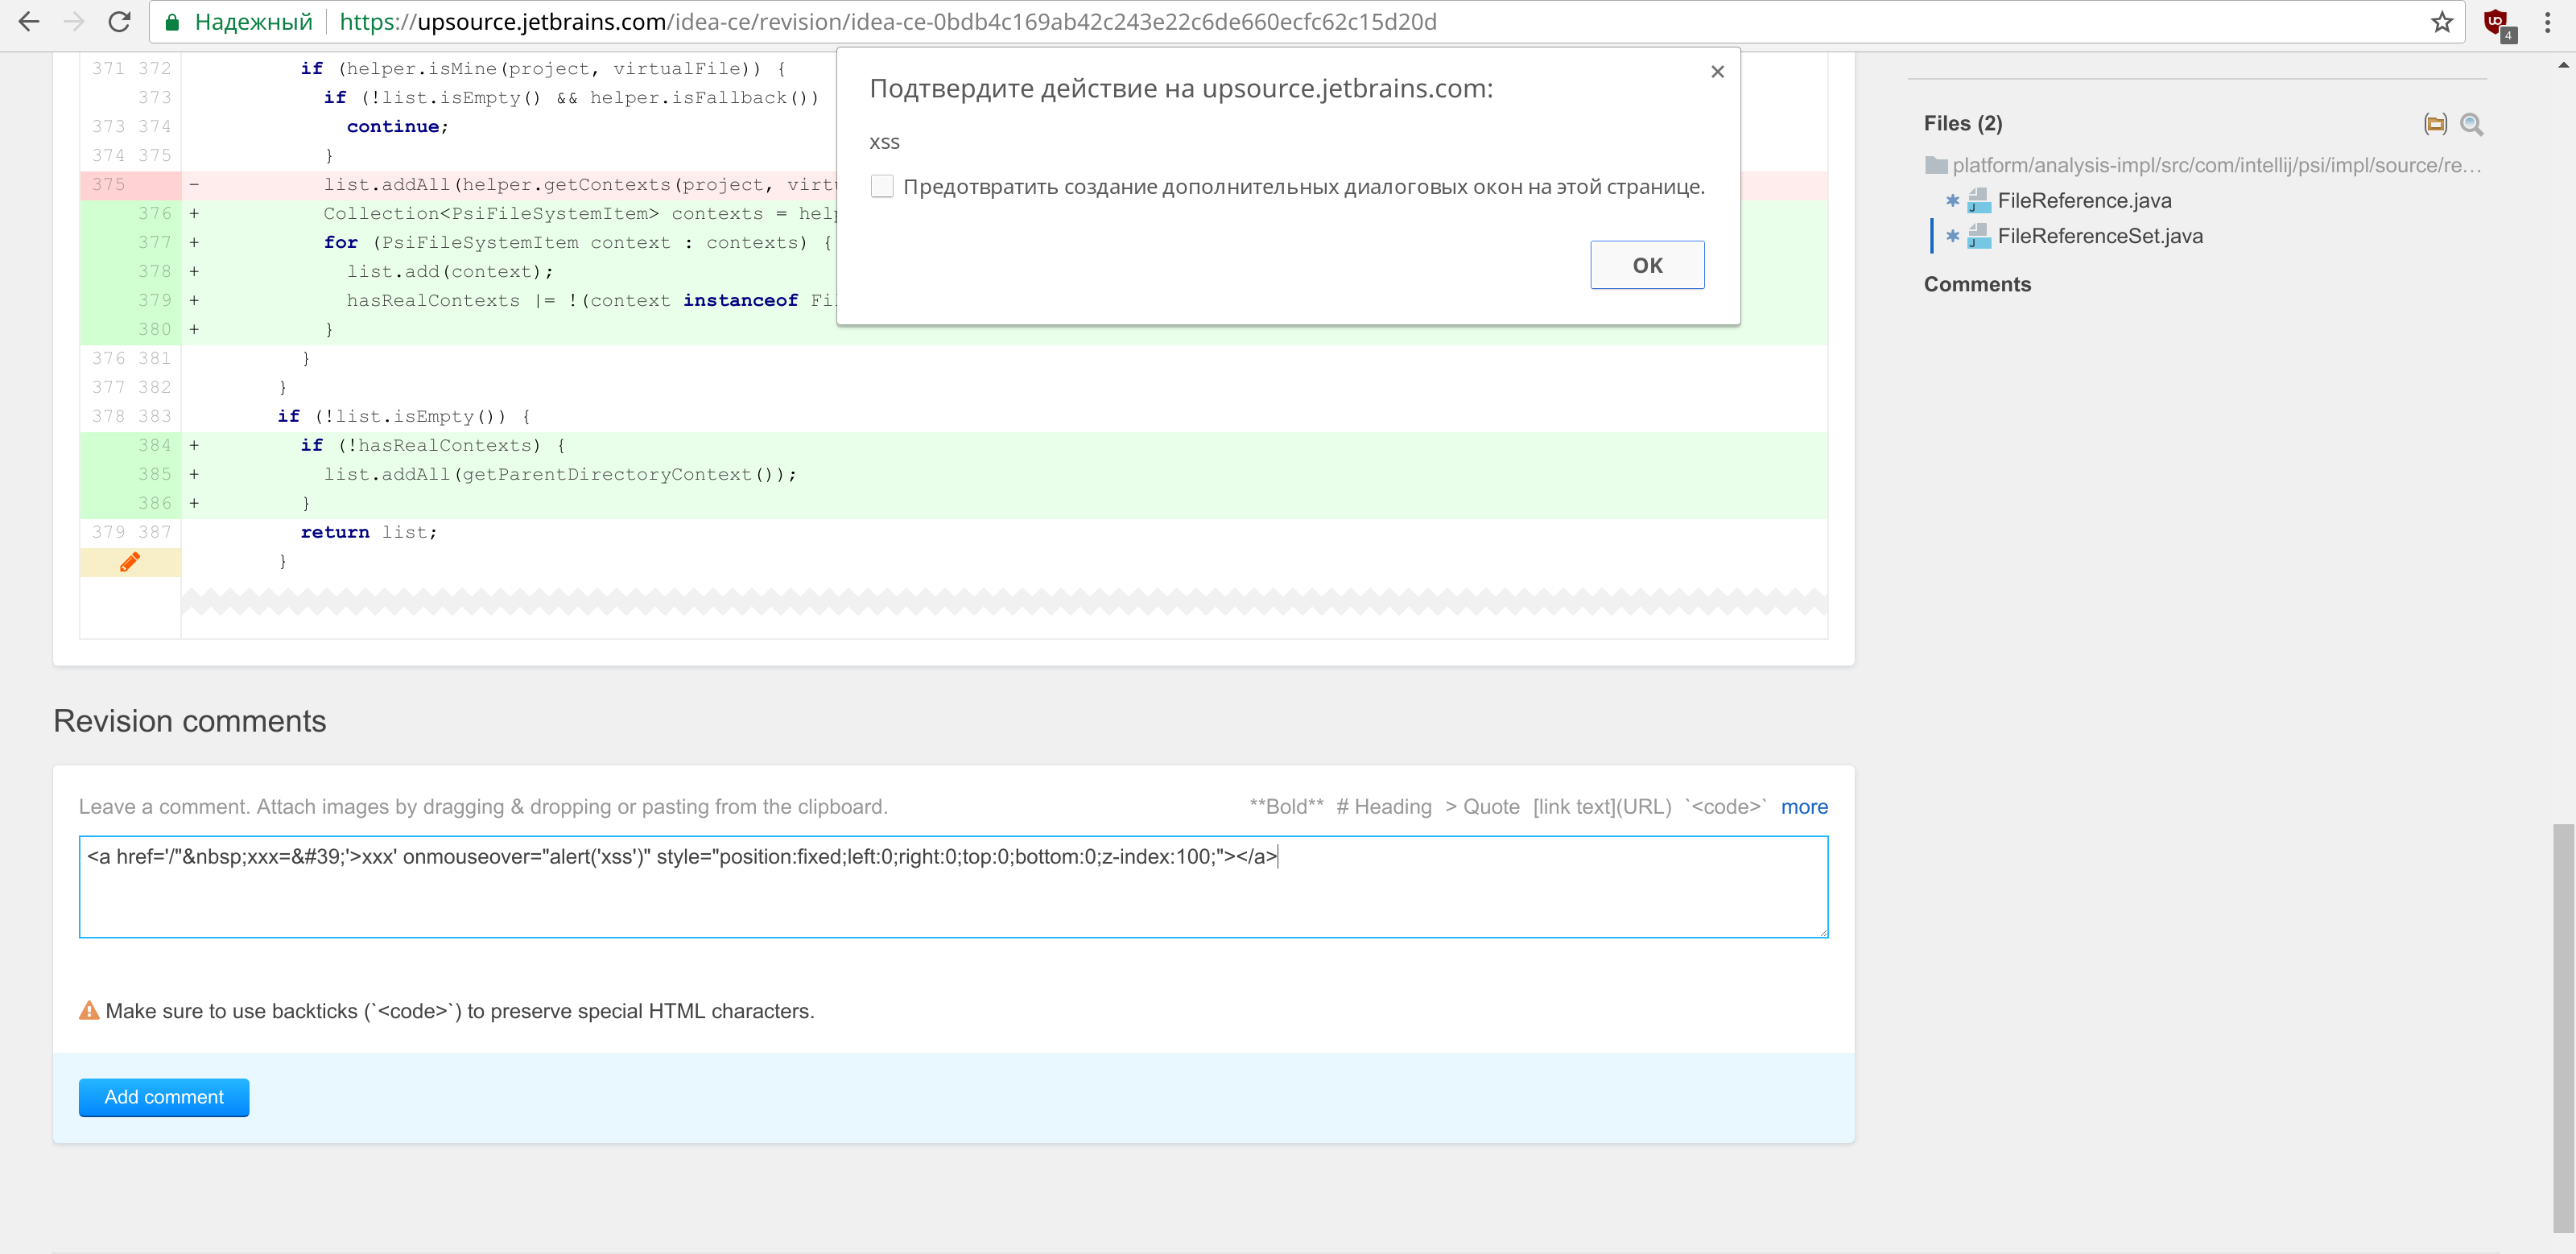Confirm the alert with OK button

pos(1647,265)
